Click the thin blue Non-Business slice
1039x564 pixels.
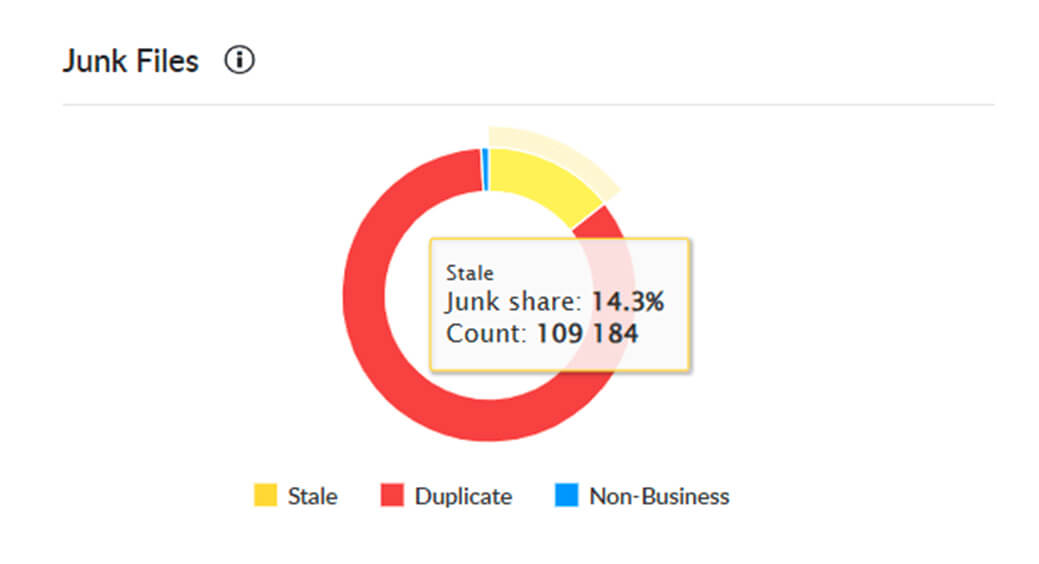[485, 168]
